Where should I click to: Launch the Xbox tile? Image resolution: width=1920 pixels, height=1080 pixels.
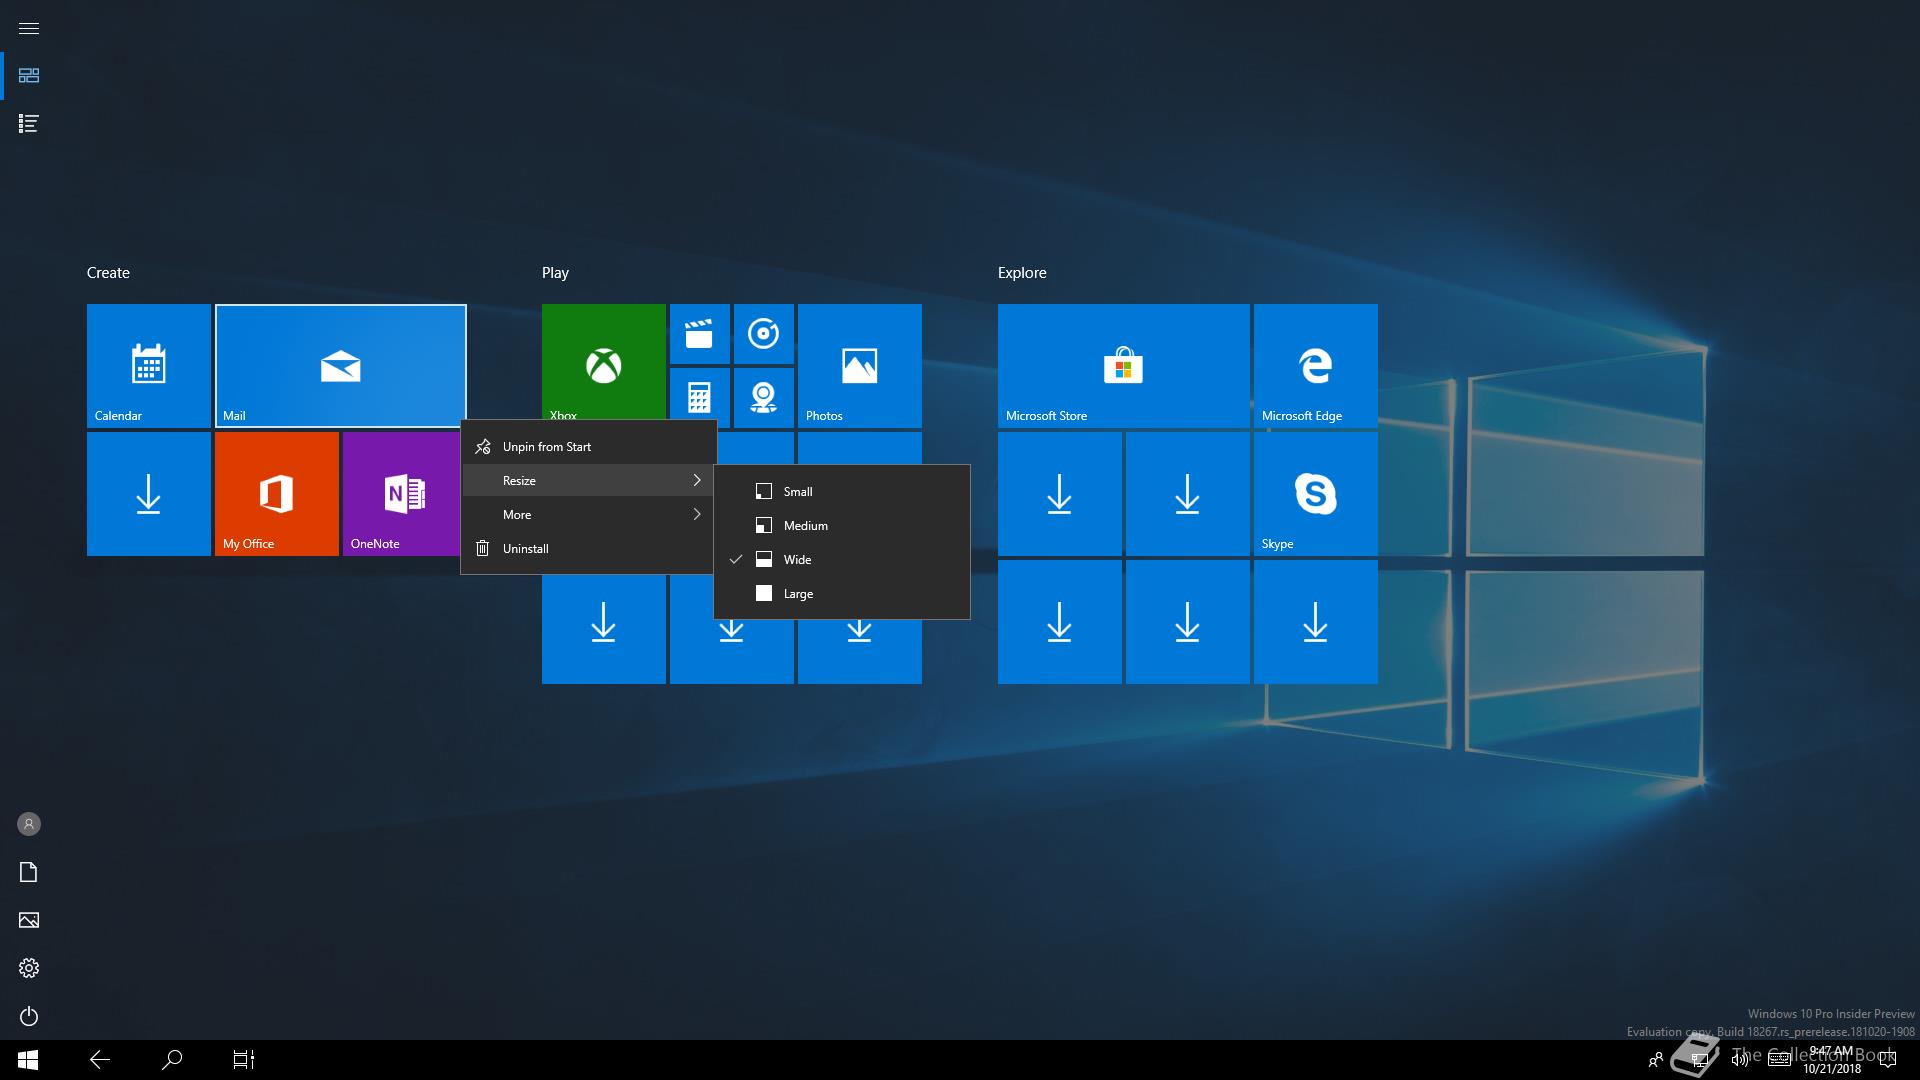click(603, 362)
